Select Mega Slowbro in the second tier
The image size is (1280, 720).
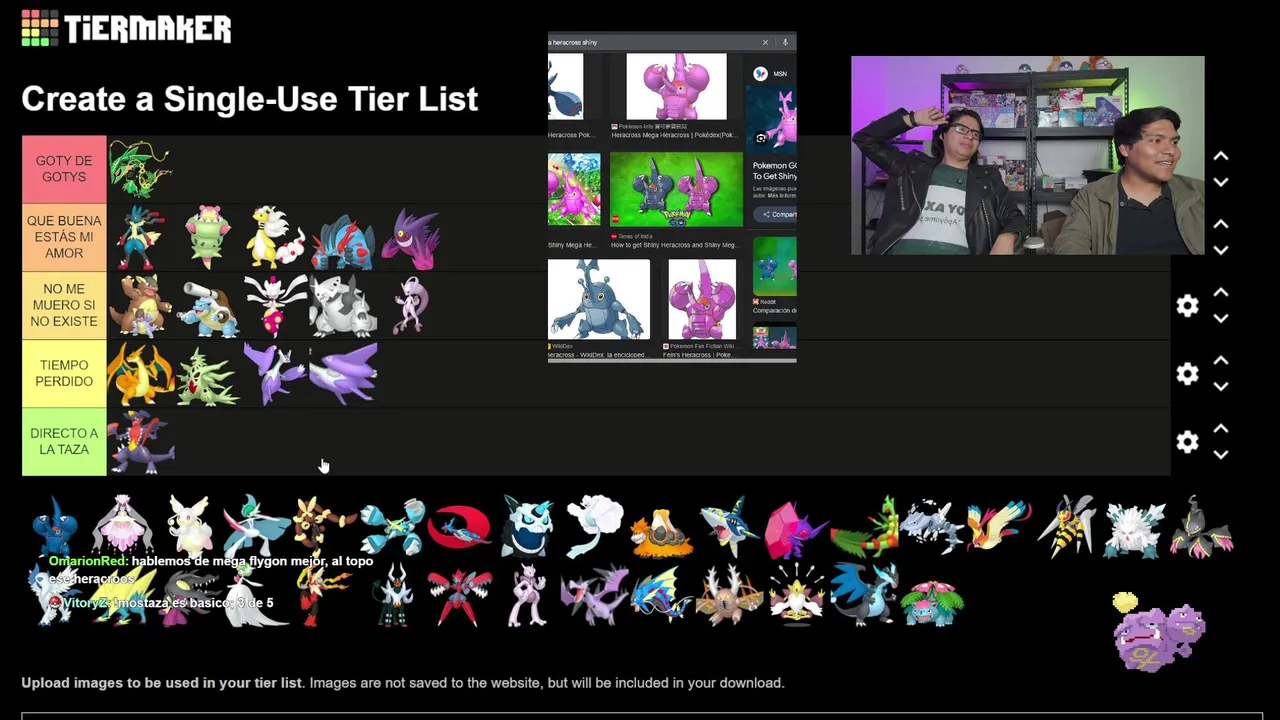pyautogui.click(x=208, y=238)
